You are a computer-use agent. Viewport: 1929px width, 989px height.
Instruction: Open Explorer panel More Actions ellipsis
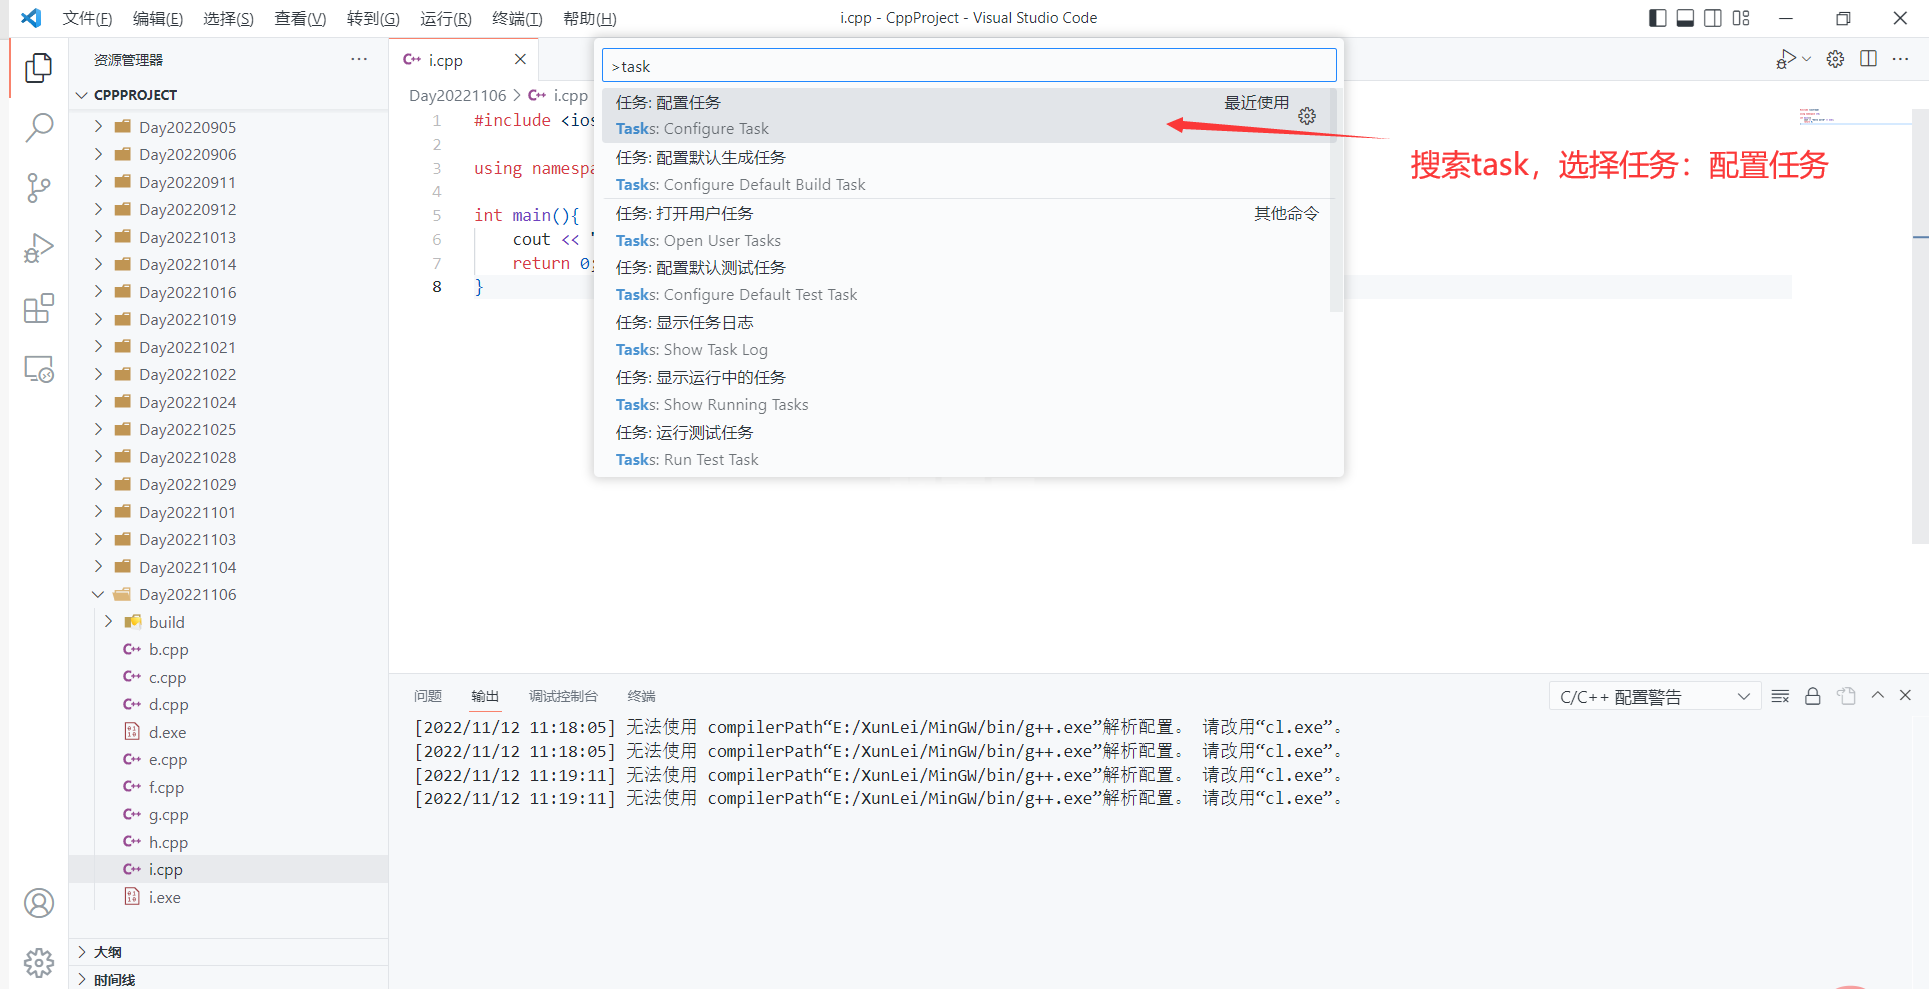(x=359, y=59)
